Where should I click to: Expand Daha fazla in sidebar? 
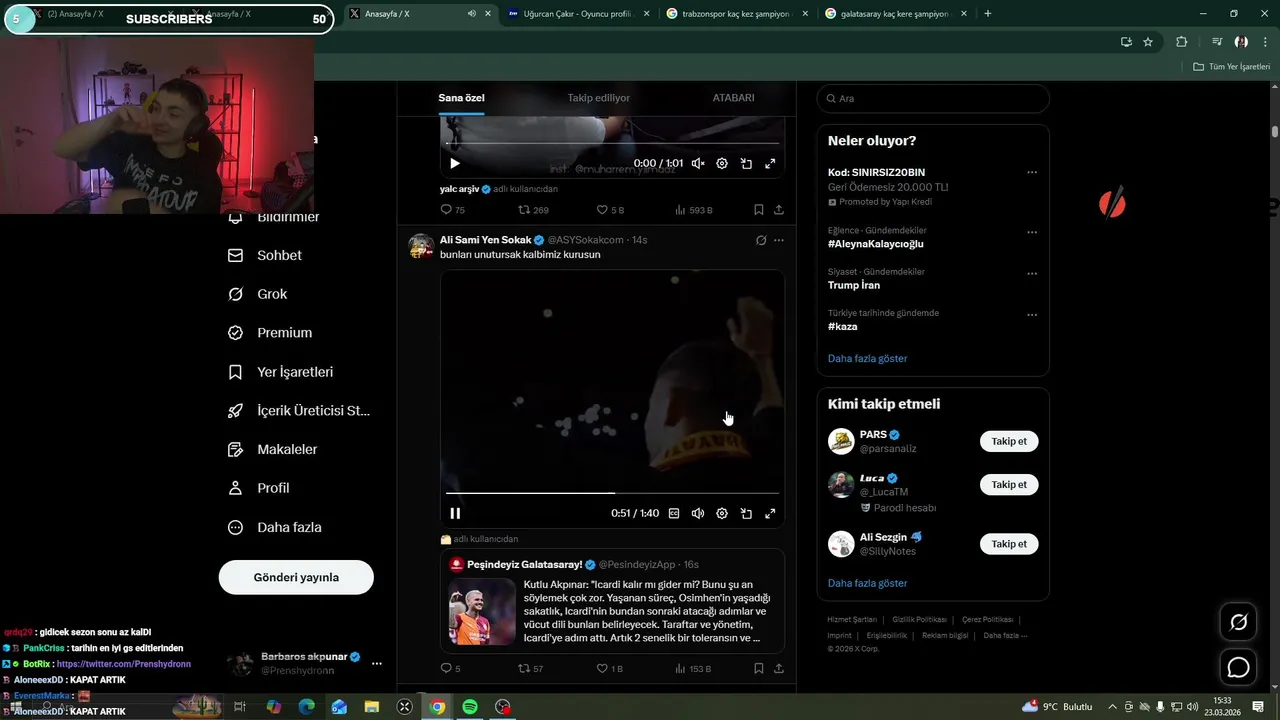pyautogui.click(x=275, y=527)
